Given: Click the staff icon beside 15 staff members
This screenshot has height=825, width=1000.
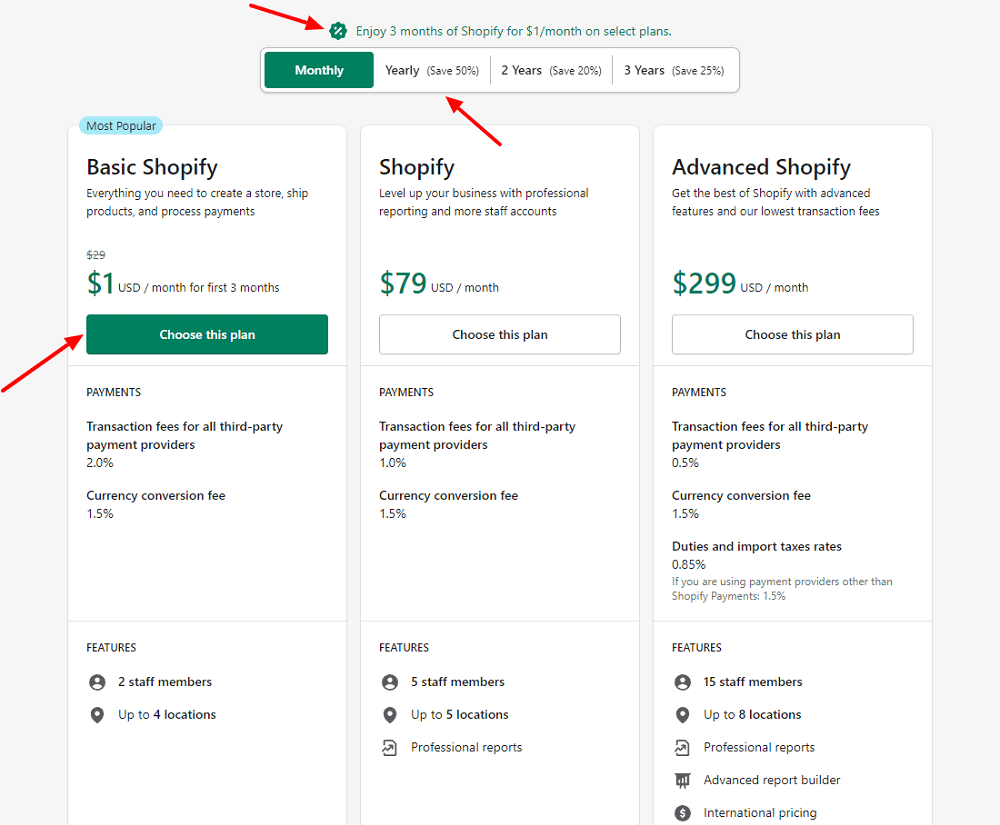Looking at the screenshot, I should coord(682,682).
